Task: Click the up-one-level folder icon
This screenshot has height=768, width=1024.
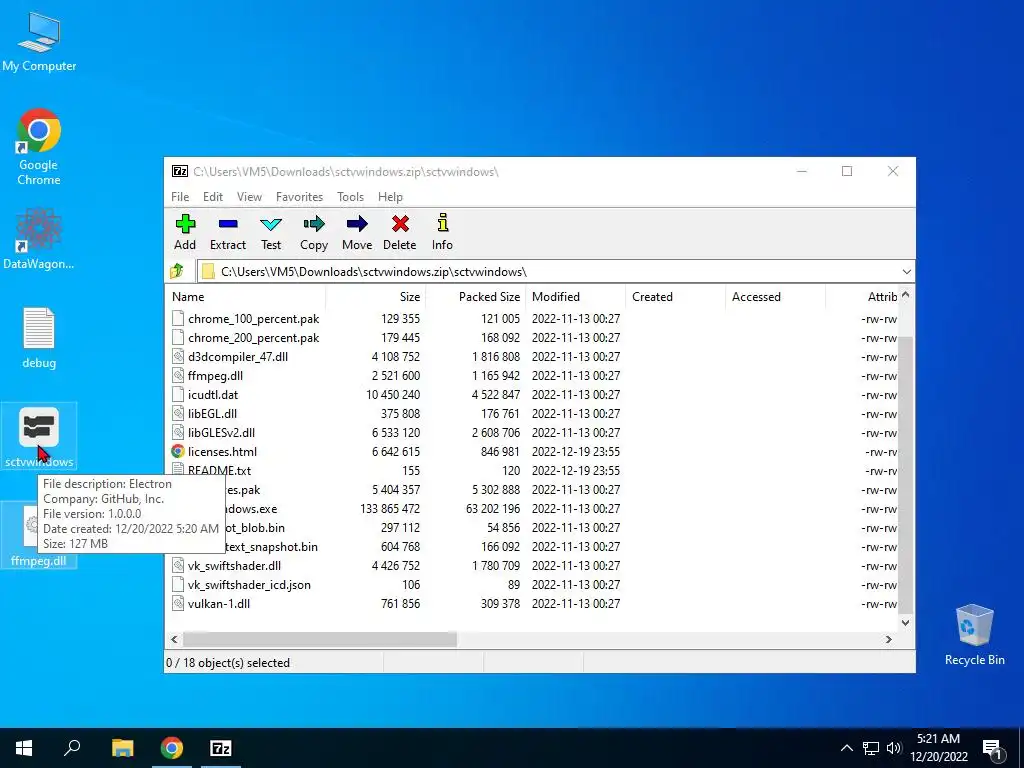Action: [x=177, y=271]
